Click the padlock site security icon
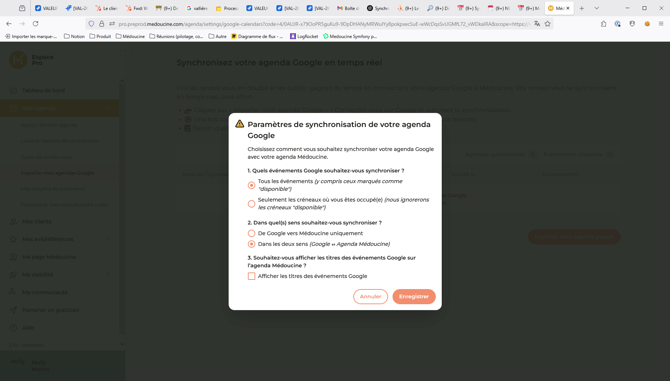670x381 pixels. click(x=101, y=24)
